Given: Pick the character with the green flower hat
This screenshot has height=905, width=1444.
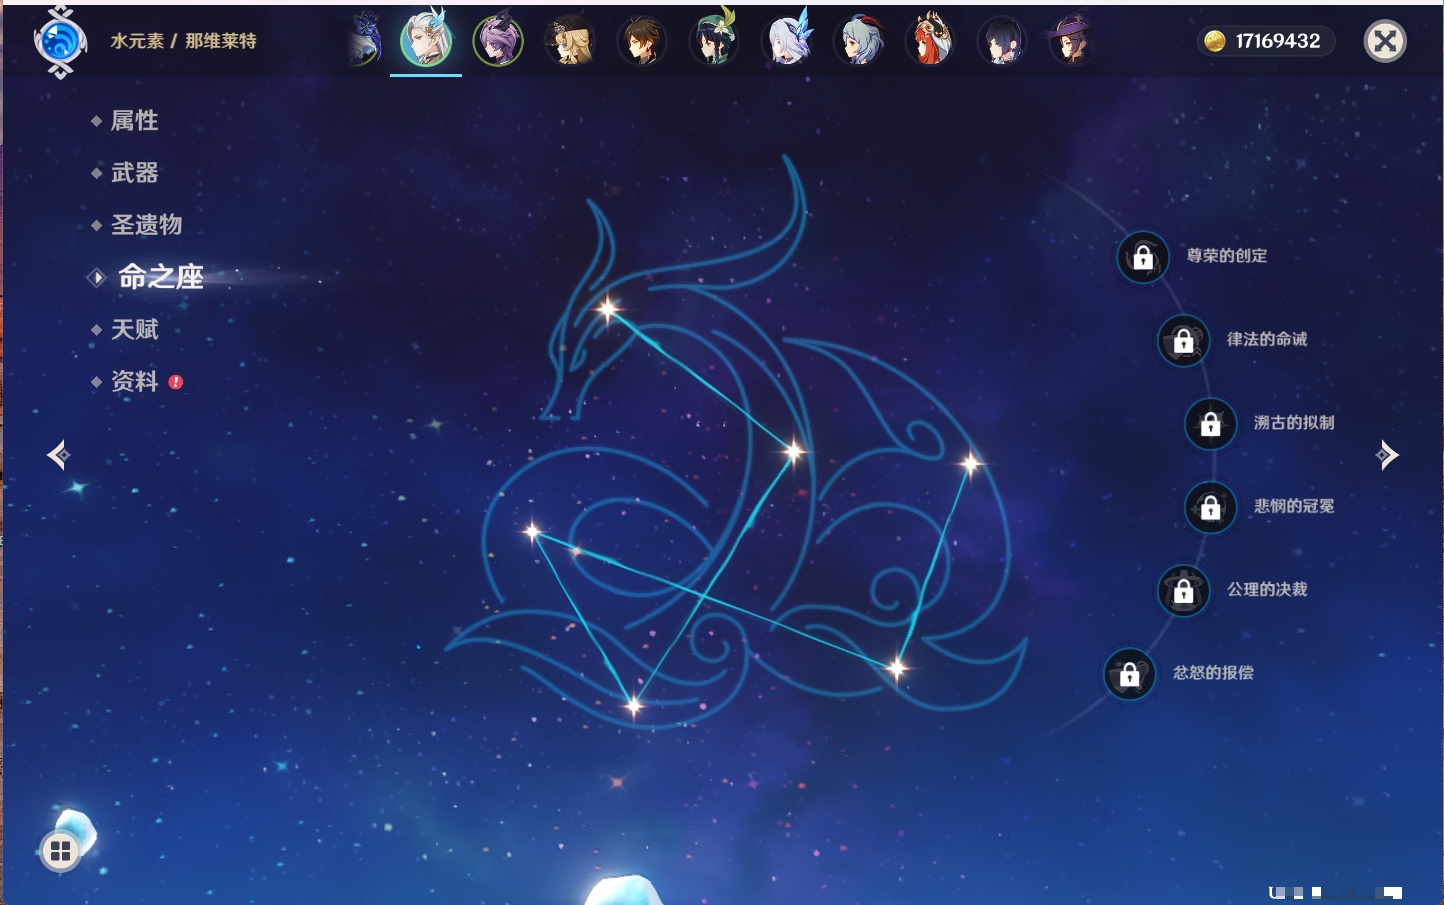Looking at the screenshot, I should 714,41.
